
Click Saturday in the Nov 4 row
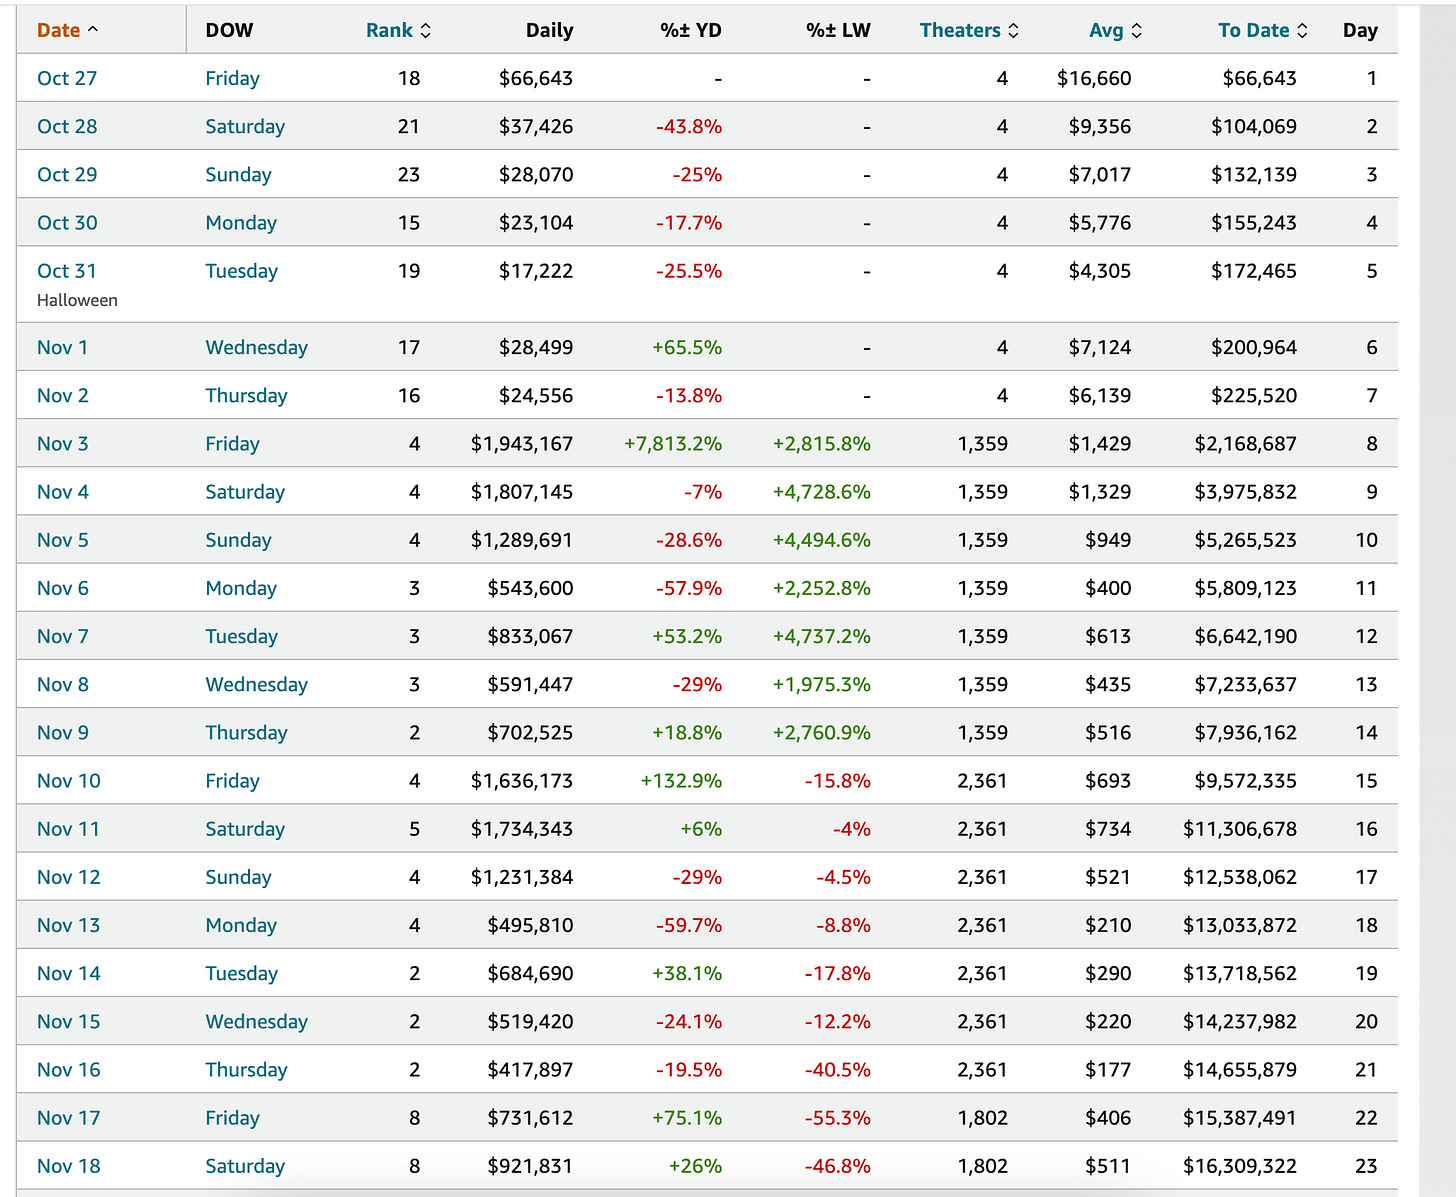click(245, 492)
